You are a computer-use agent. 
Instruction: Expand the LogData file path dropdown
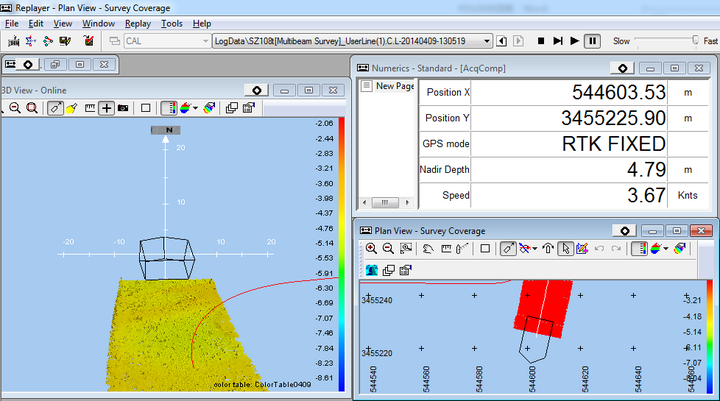tap(487, 41)
